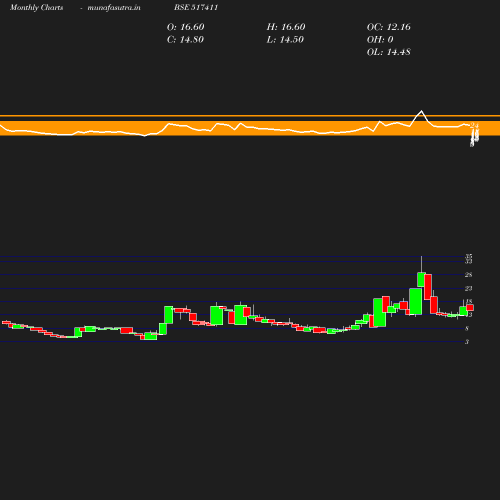Click the peak of the white indicator line

[421, 111]
